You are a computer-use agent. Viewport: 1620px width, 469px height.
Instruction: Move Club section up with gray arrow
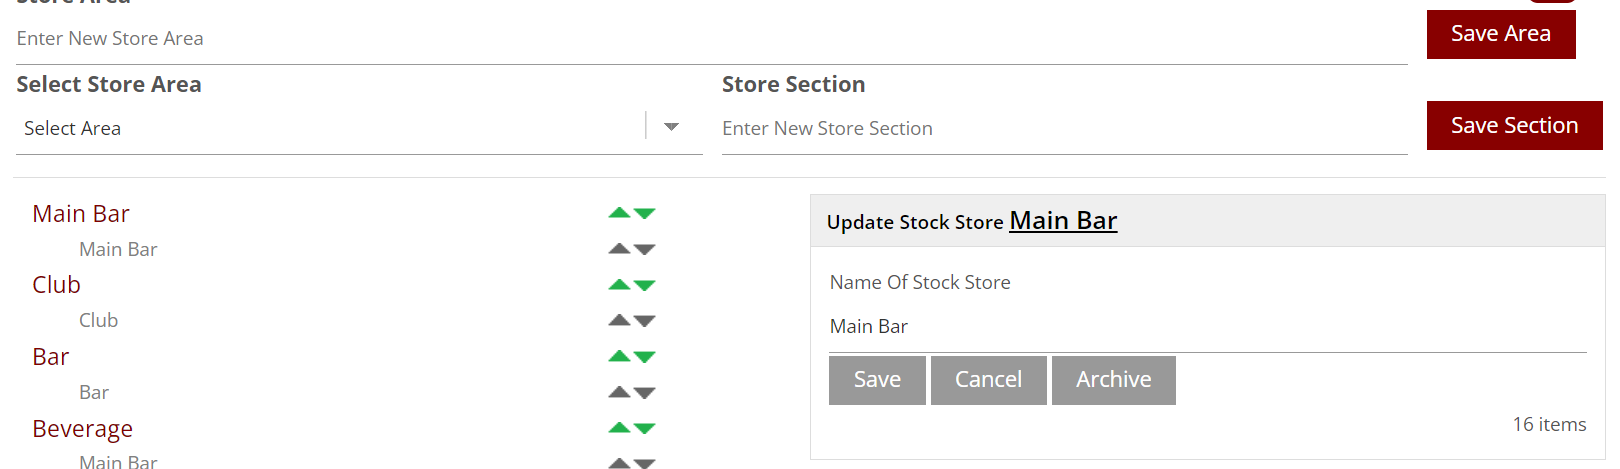pos(619,320)
